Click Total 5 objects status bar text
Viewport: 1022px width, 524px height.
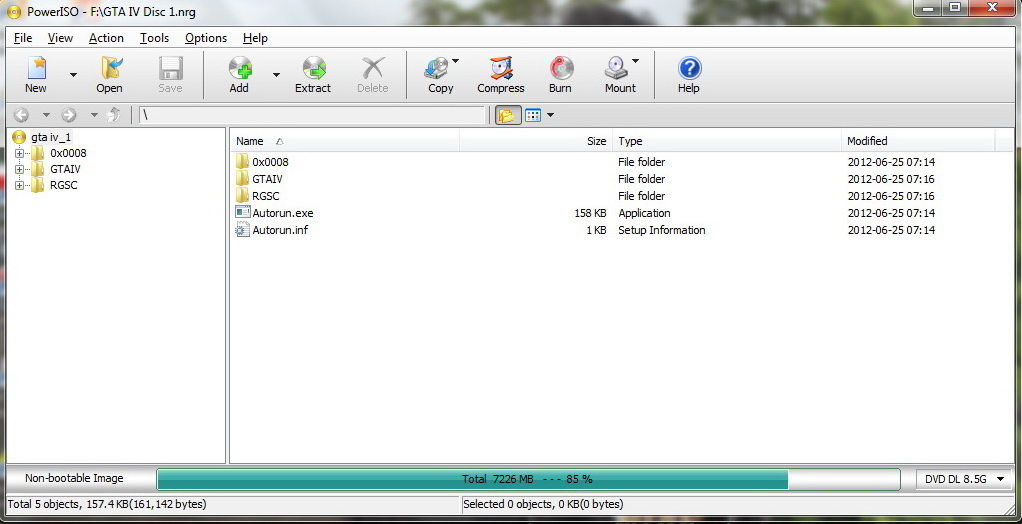(x=108, y=504)
